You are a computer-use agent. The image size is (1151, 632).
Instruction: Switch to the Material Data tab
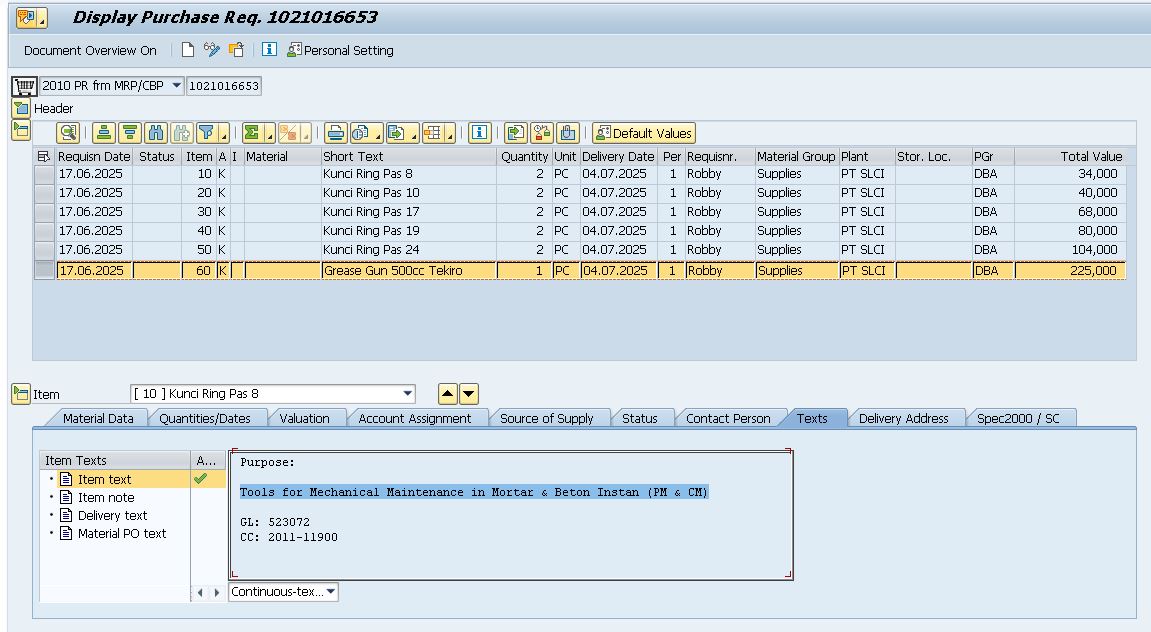click(x=98, y=418)
